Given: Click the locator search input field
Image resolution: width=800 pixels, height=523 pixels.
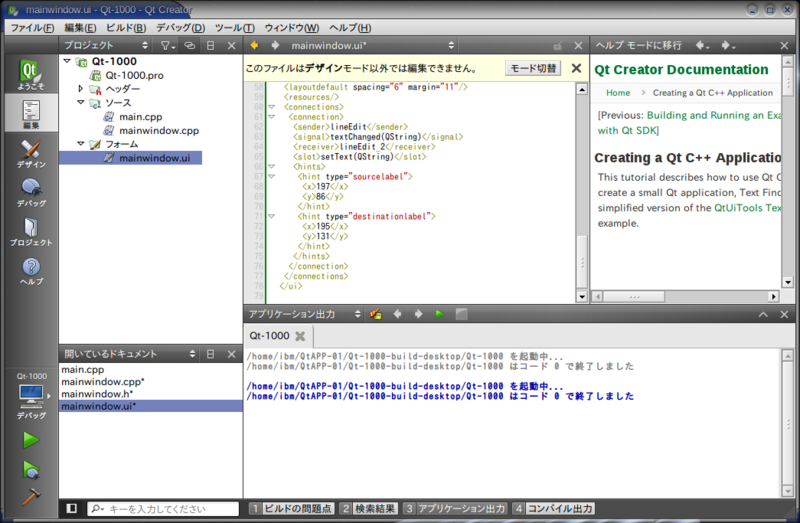Looking at the screenshot, I should pos(163,508).
